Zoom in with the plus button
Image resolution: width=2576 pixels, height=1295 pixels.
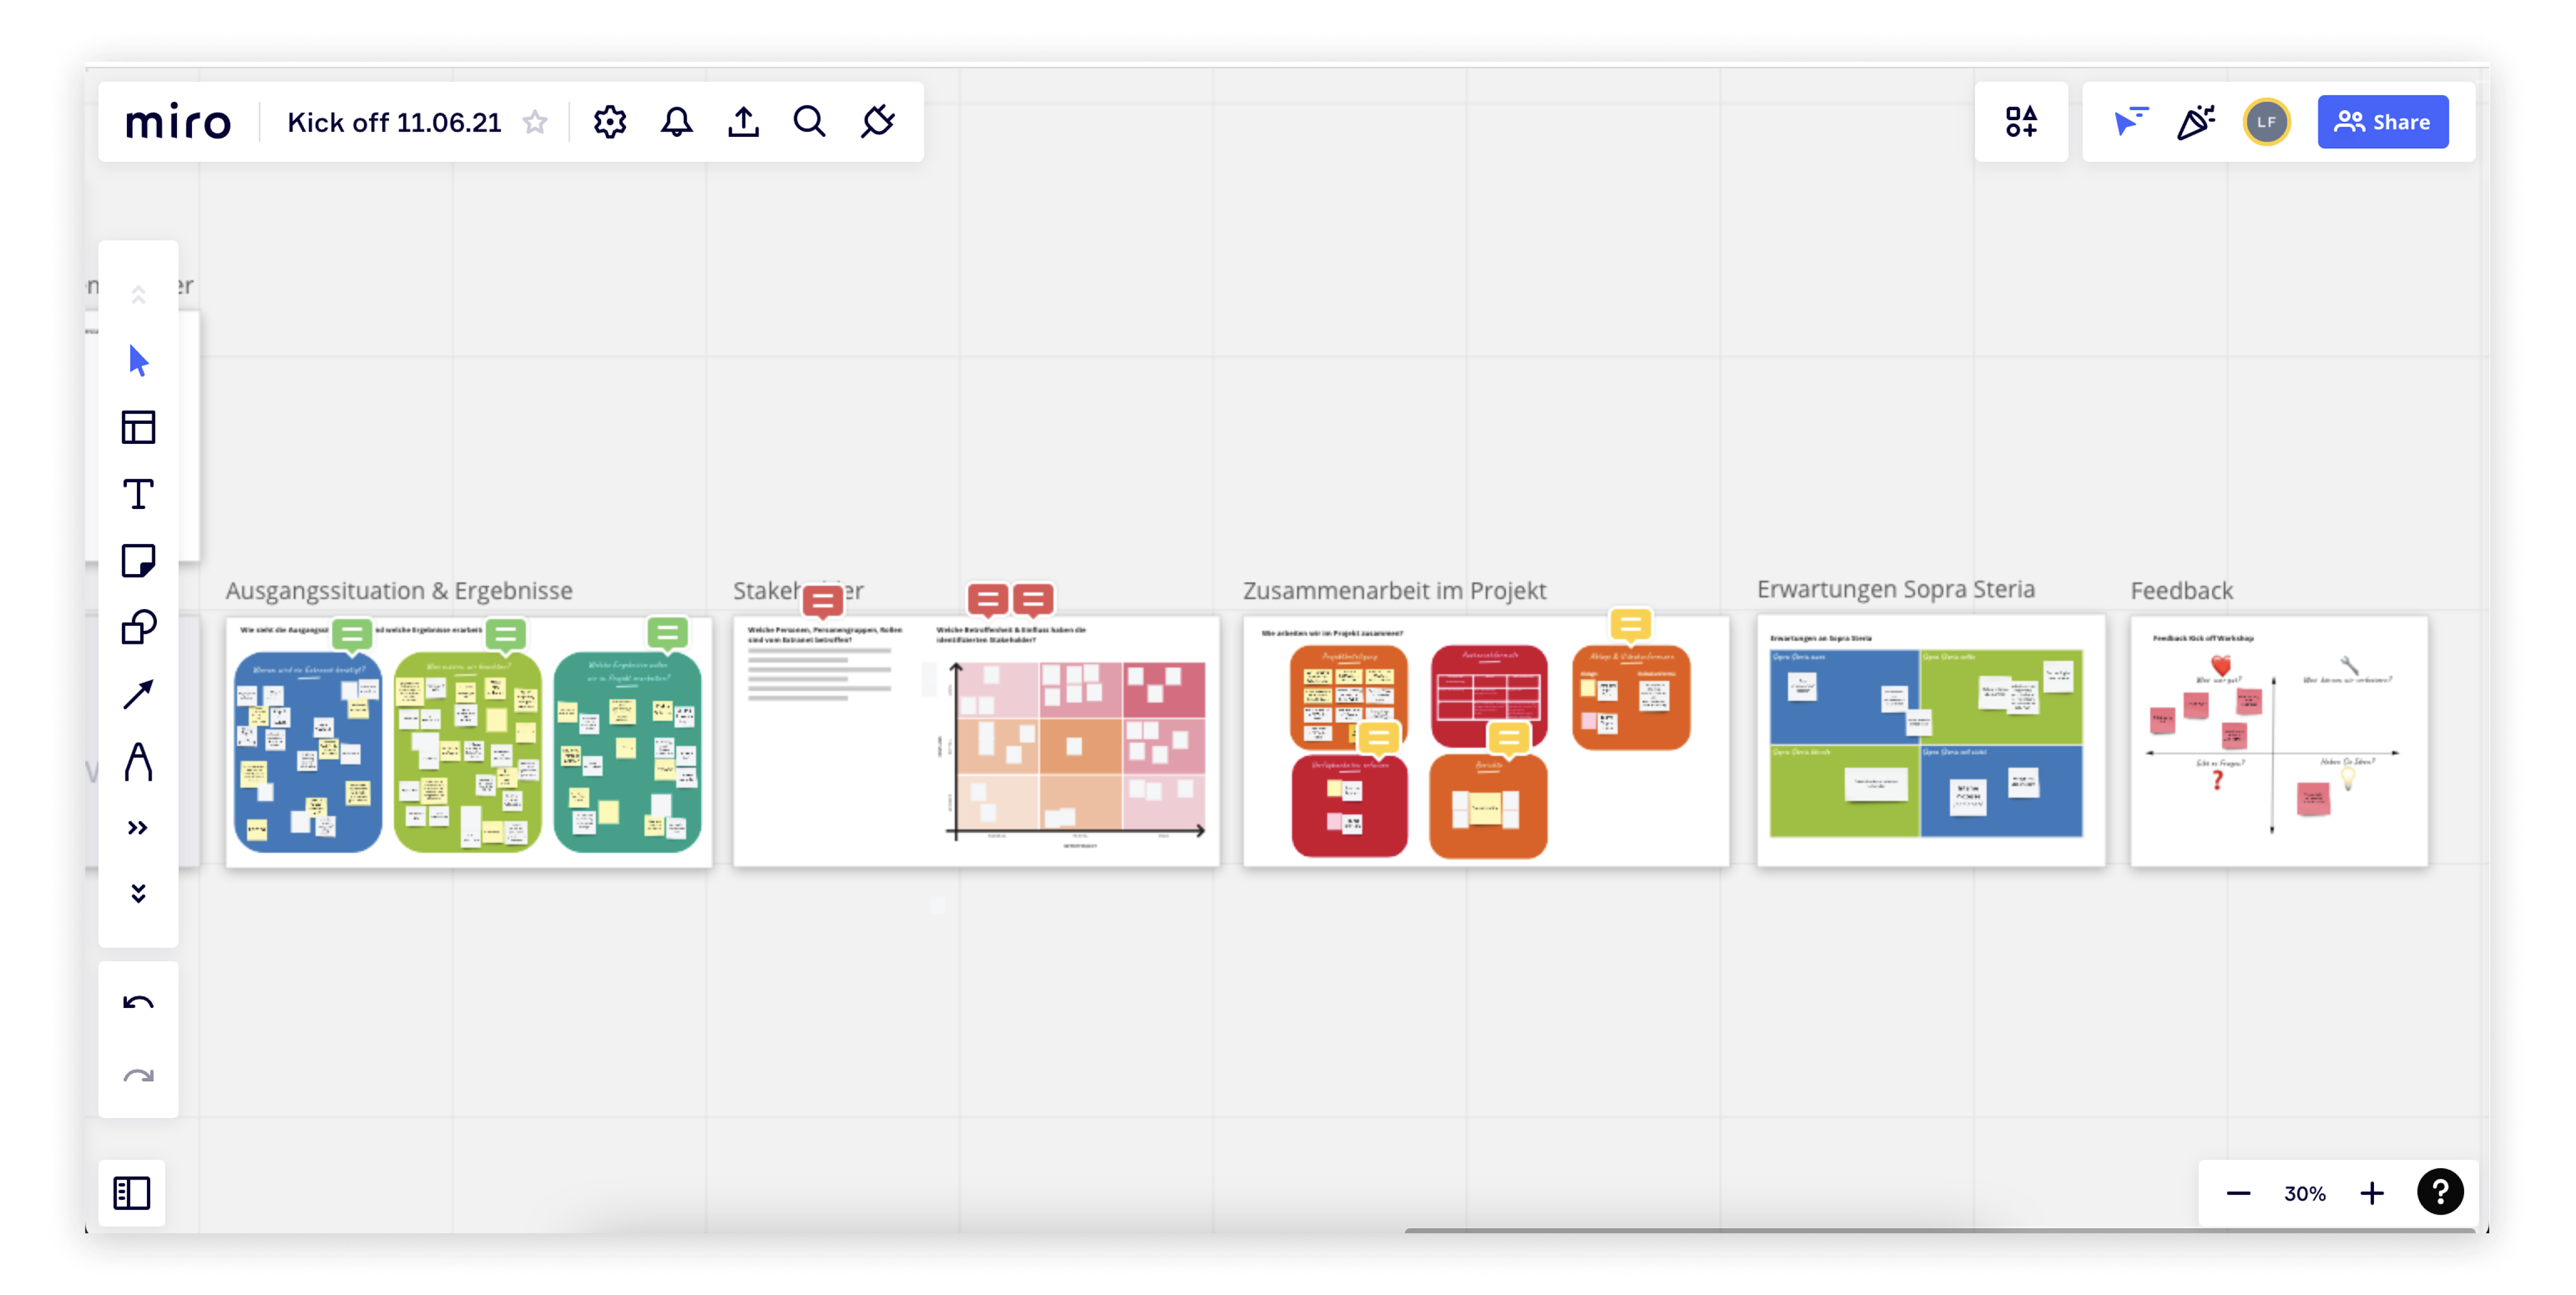pyautogui.click(x=2371, y=1192)
